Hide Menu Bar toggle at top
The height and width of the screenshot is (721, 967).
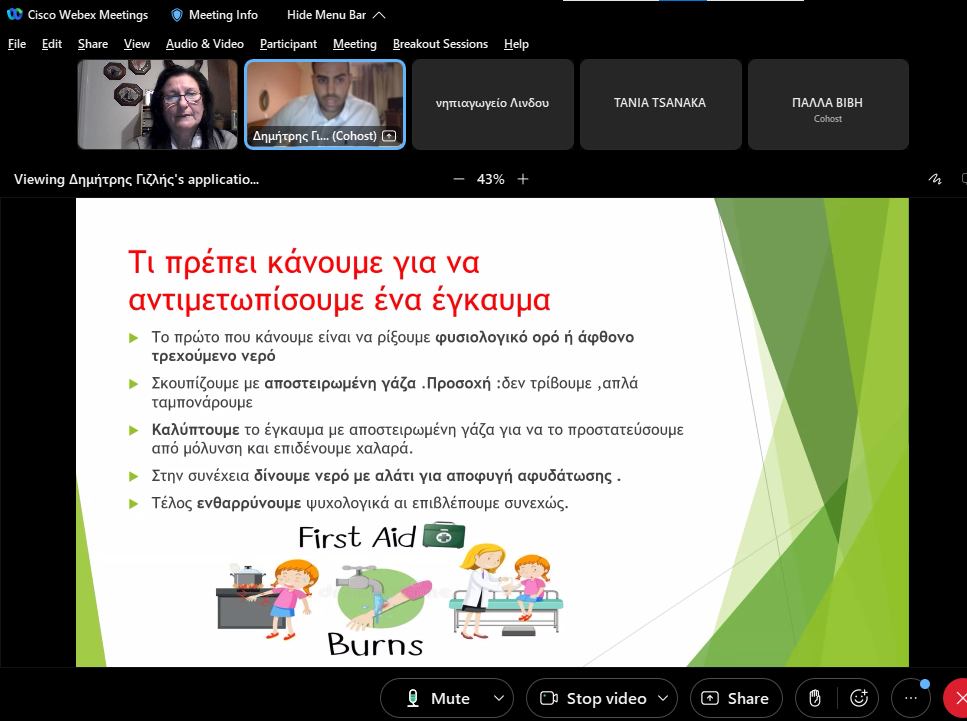coord(335,15)
